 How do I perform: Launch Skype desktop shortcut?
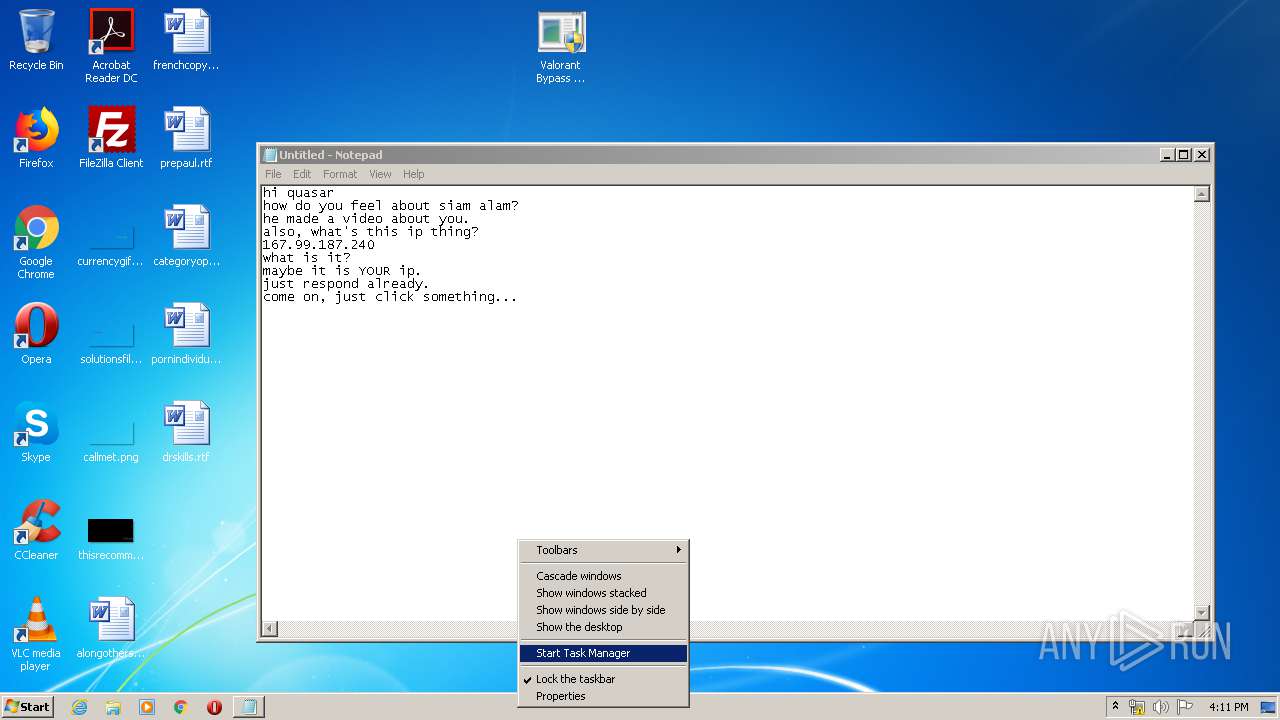36,432
